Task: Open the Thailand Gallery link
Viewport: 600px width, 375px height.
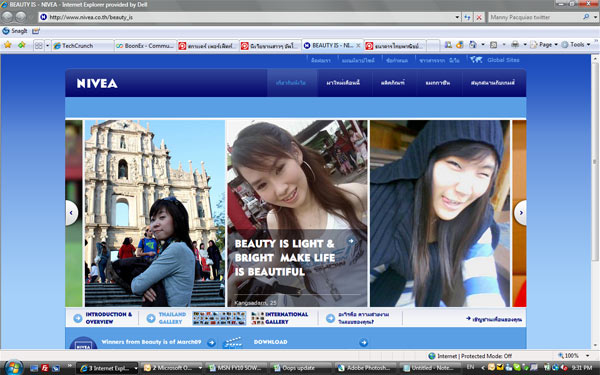Action: (x=172, y=318)
